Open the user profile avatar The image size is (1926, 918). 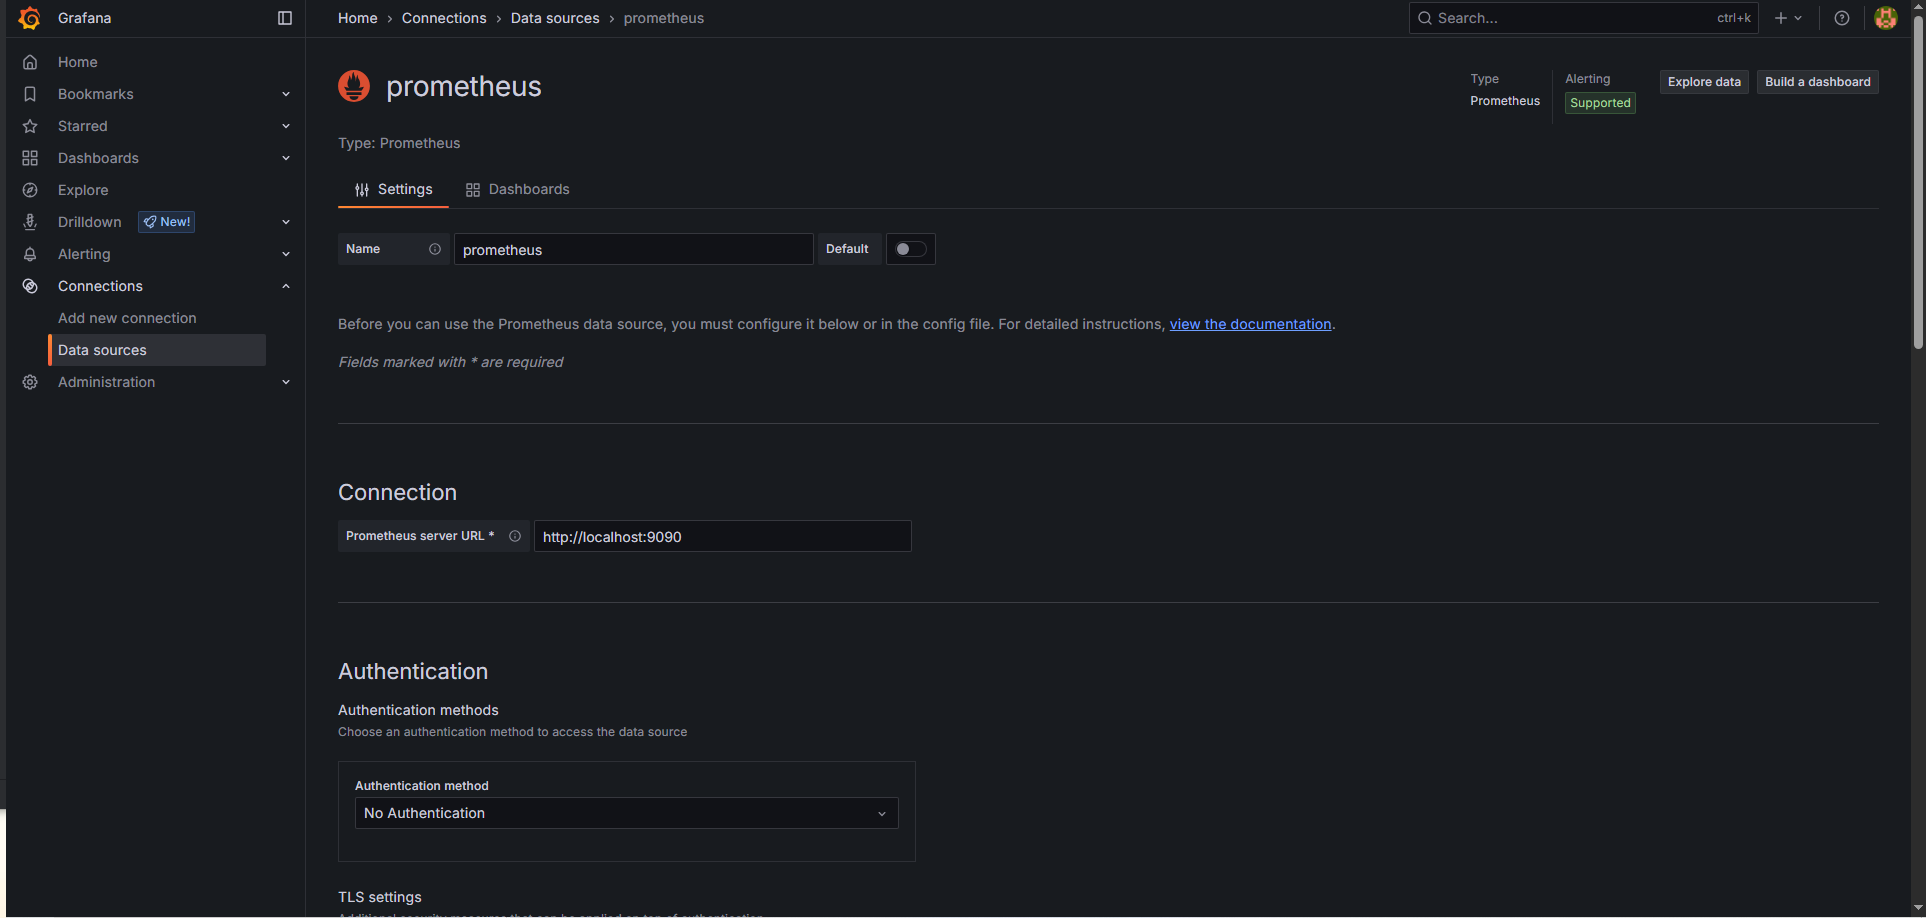pyautogui.click(x=1886, y=18)
